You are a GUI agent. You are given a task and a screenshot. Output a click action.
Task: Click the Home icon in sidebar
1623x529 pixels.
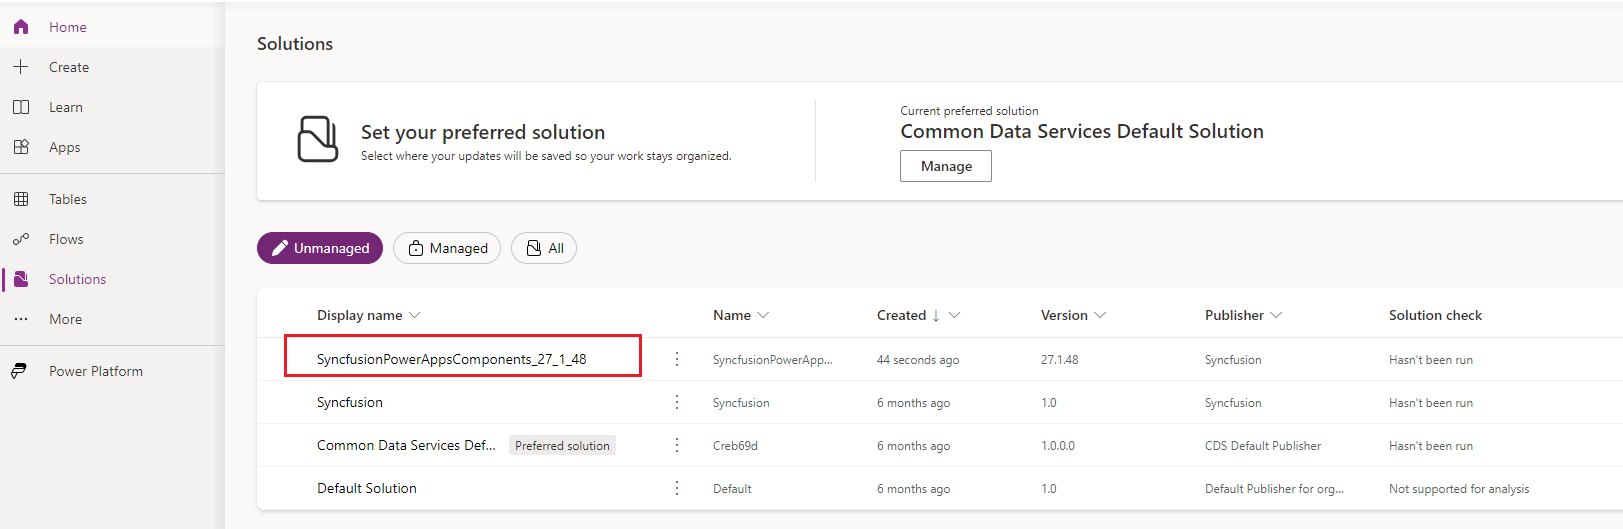point(21,27)
